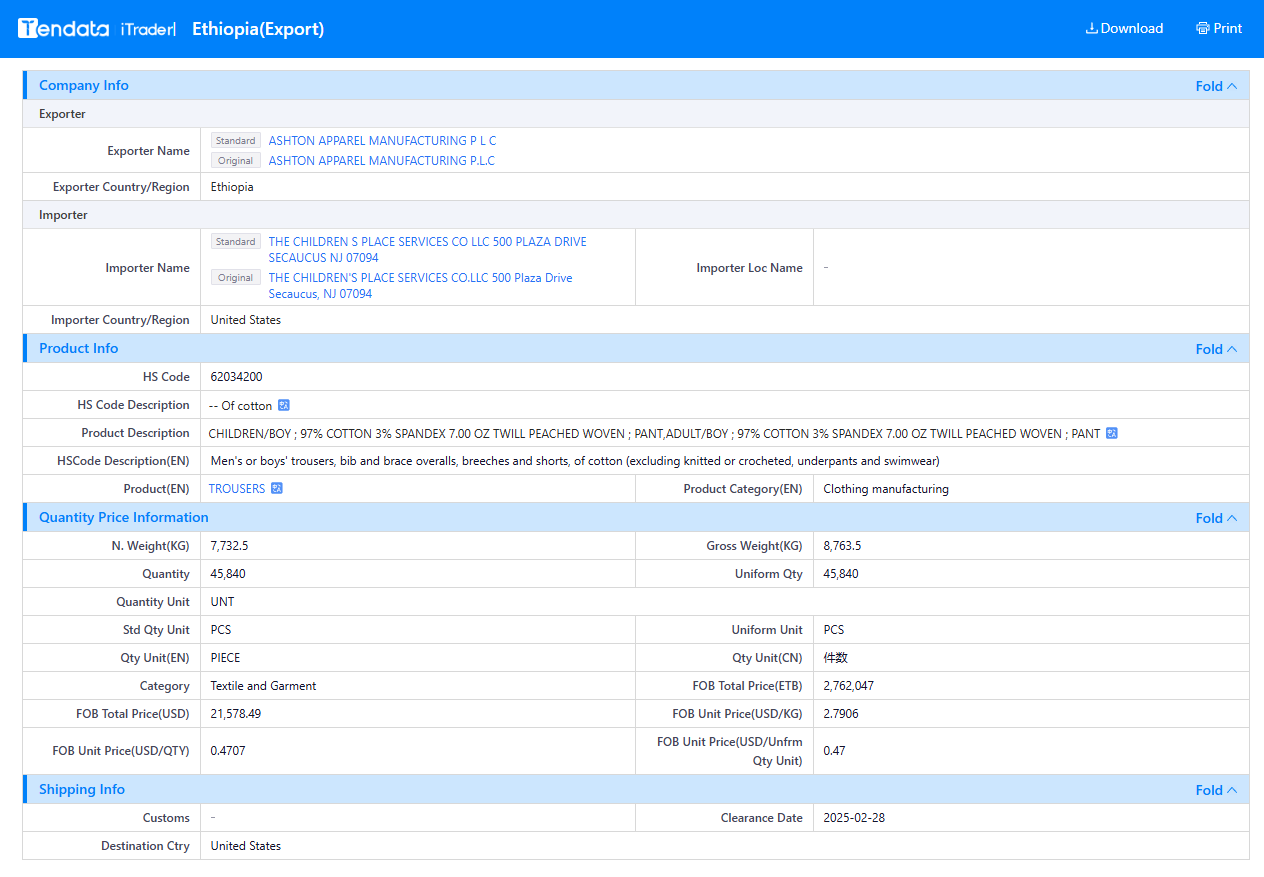Image resolution: width=1264 pixels, height=877 pixels.
Task: Select Product Category value Clothing manufacturing
Action: point(886,489)
